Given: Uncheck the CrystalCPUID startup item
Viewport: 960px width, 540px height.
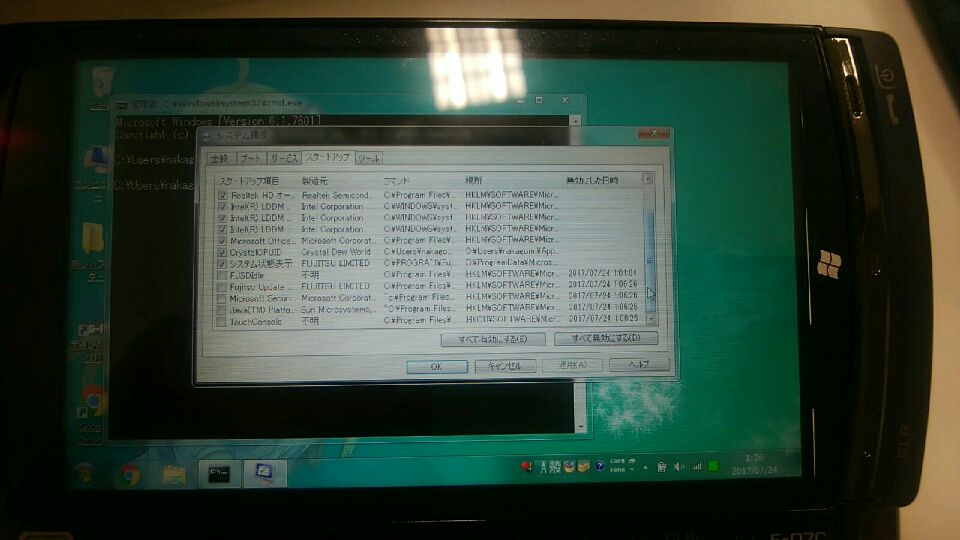Looking at the screenshot, I should click(222, 252).
